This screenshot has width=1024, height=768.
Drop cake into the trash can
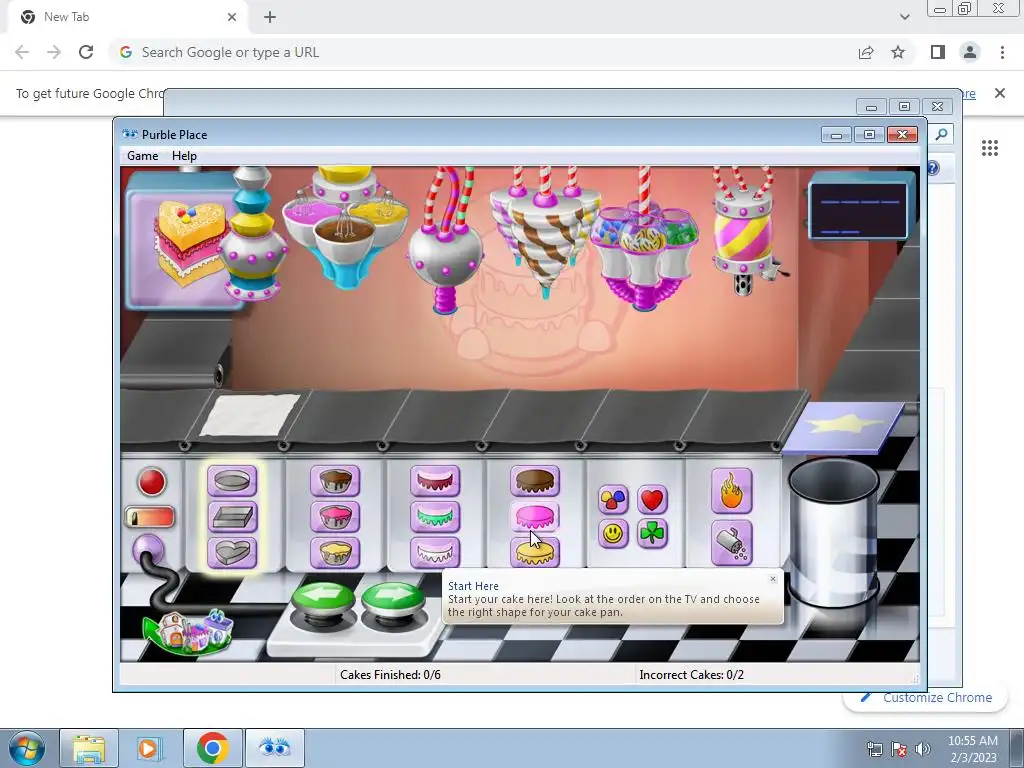(x=833, y=532)
